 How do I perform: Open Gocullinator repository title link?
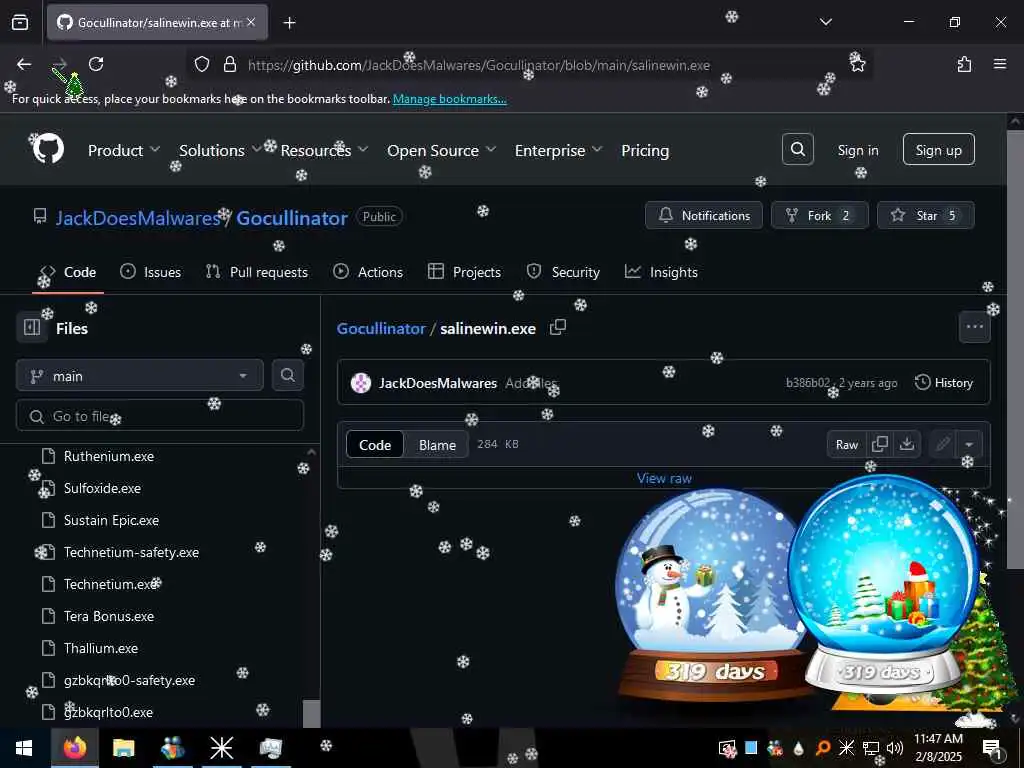click(291, 217)
